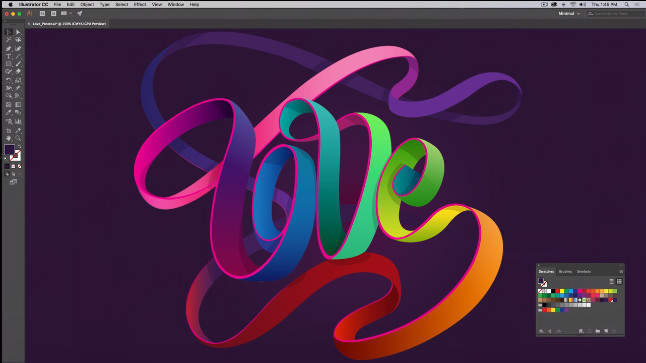Open the File menu
The width and height of the screenshot is (646, 363).
tap(57, 5)
